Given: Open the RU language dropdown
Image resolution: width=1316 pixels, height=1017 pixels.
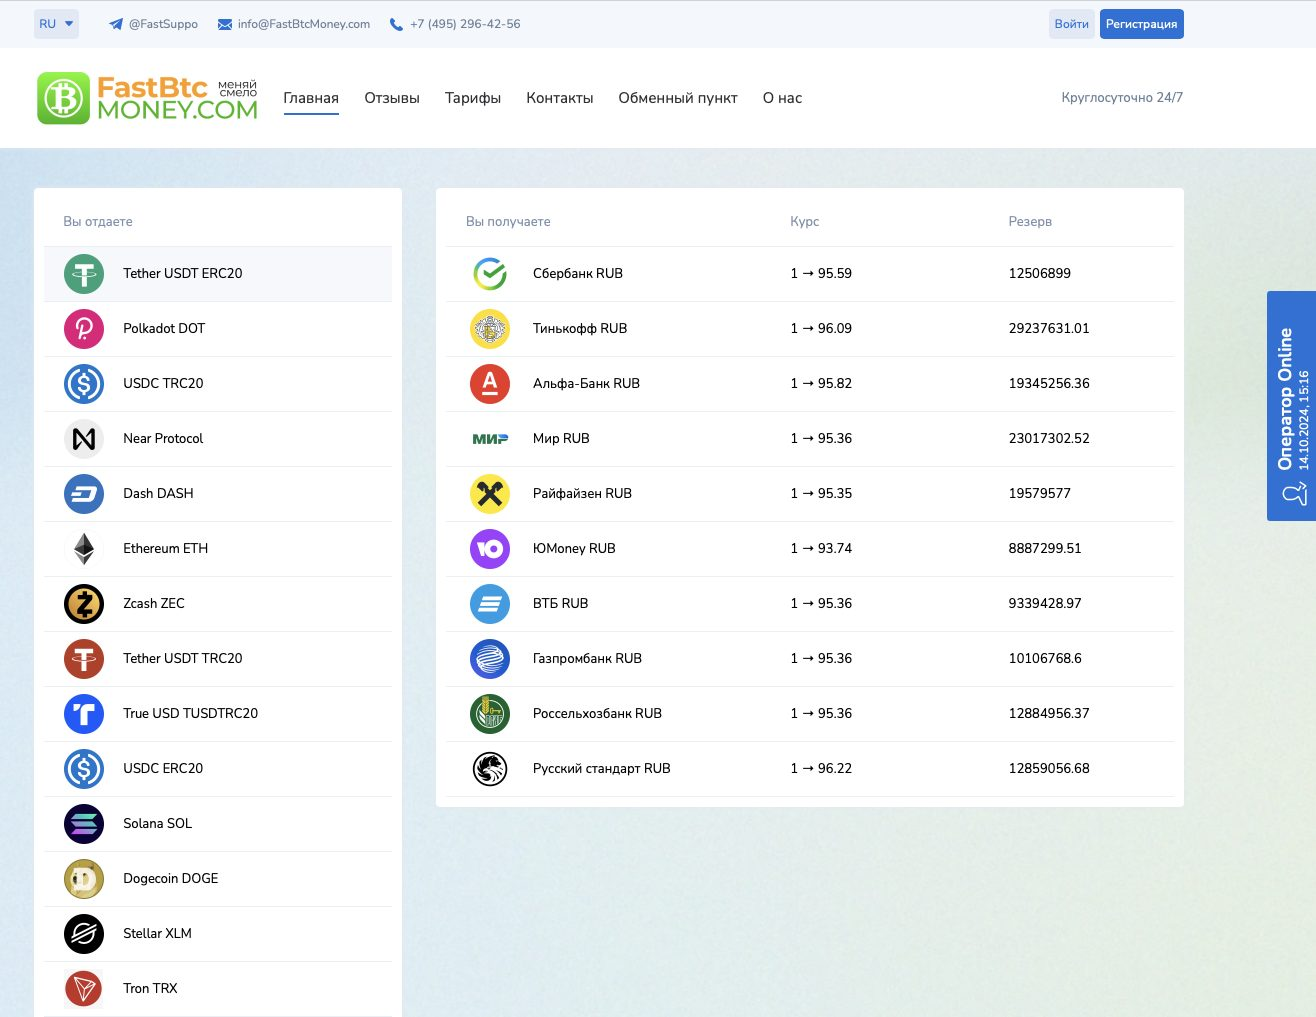Looking at the screenshot, I should pyautogui.click(x=56, y=24).
